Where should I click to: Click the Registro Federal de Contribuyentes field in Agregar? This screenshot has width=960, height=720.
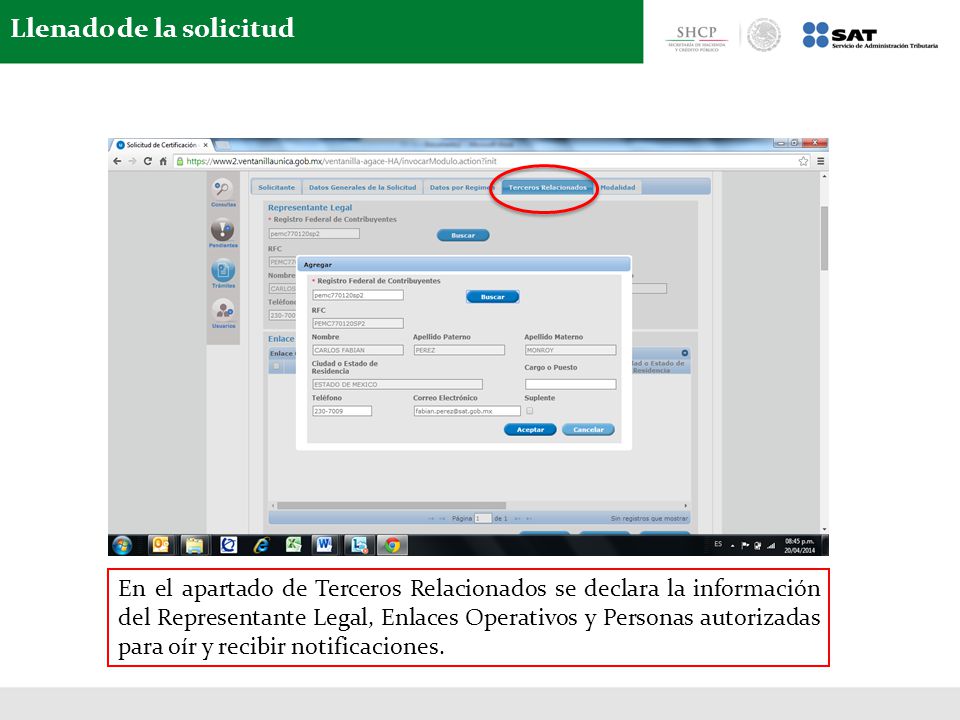[358, 295]
